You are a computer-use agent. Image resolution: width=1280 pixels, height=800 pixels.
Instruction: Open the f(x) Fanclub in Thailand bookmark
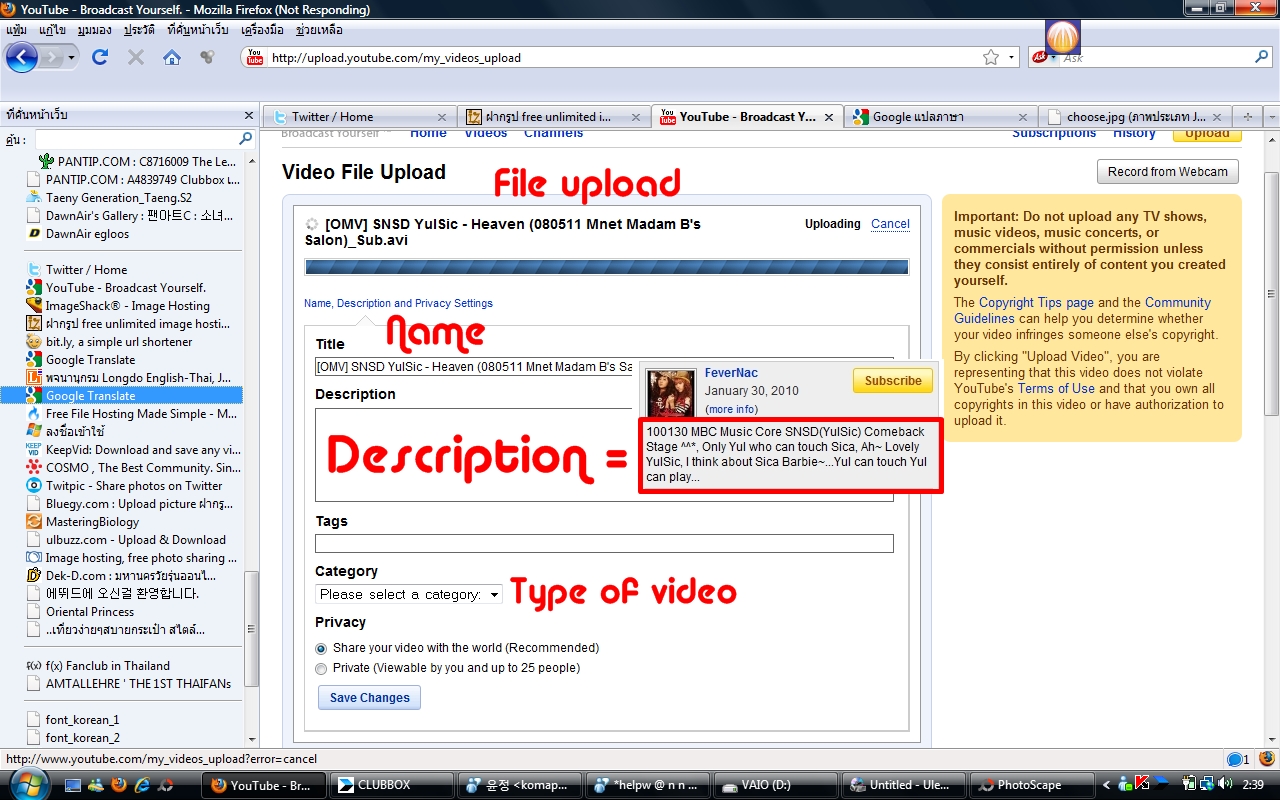(107, 666)
